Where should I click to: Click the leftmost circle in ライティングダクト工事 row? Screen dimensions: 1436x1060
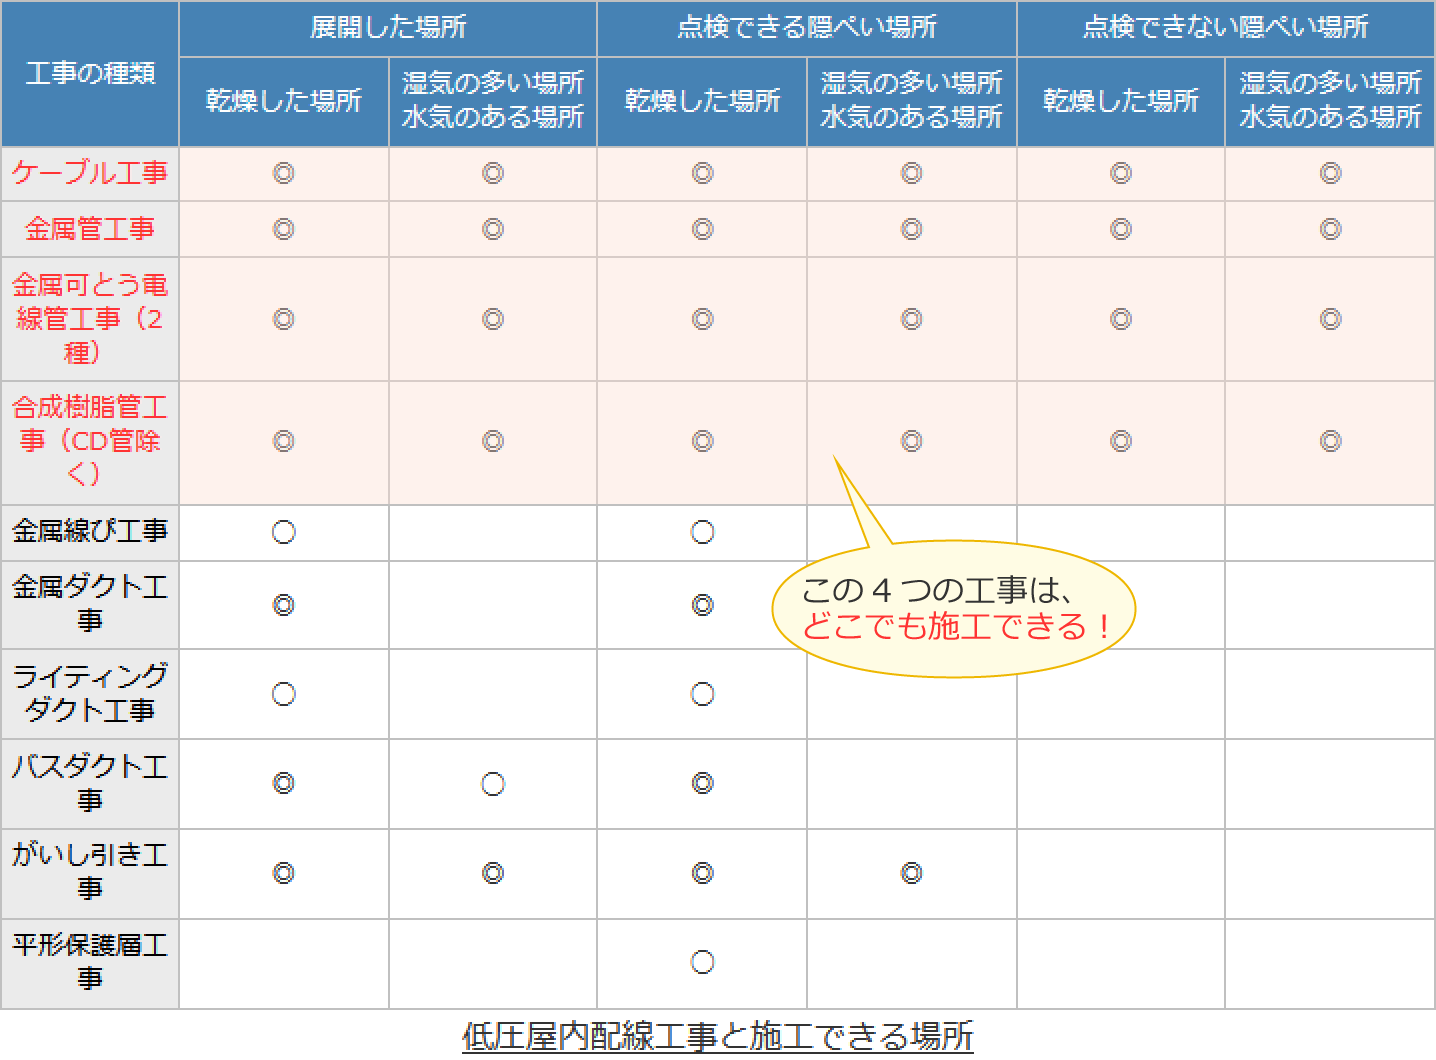click(x=284, y=694)
